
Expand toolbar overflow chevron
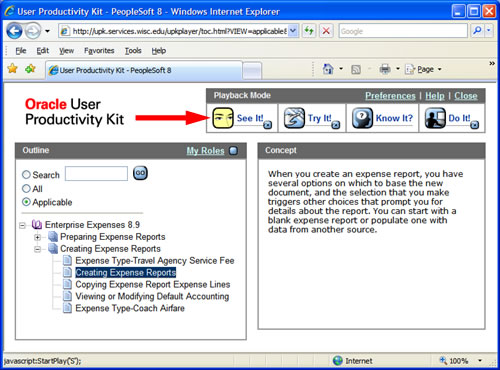coord(491,63)
